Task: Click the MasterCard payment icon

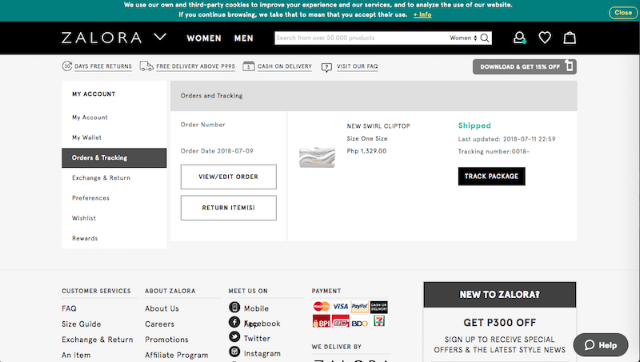Action: tap(321, 306)
